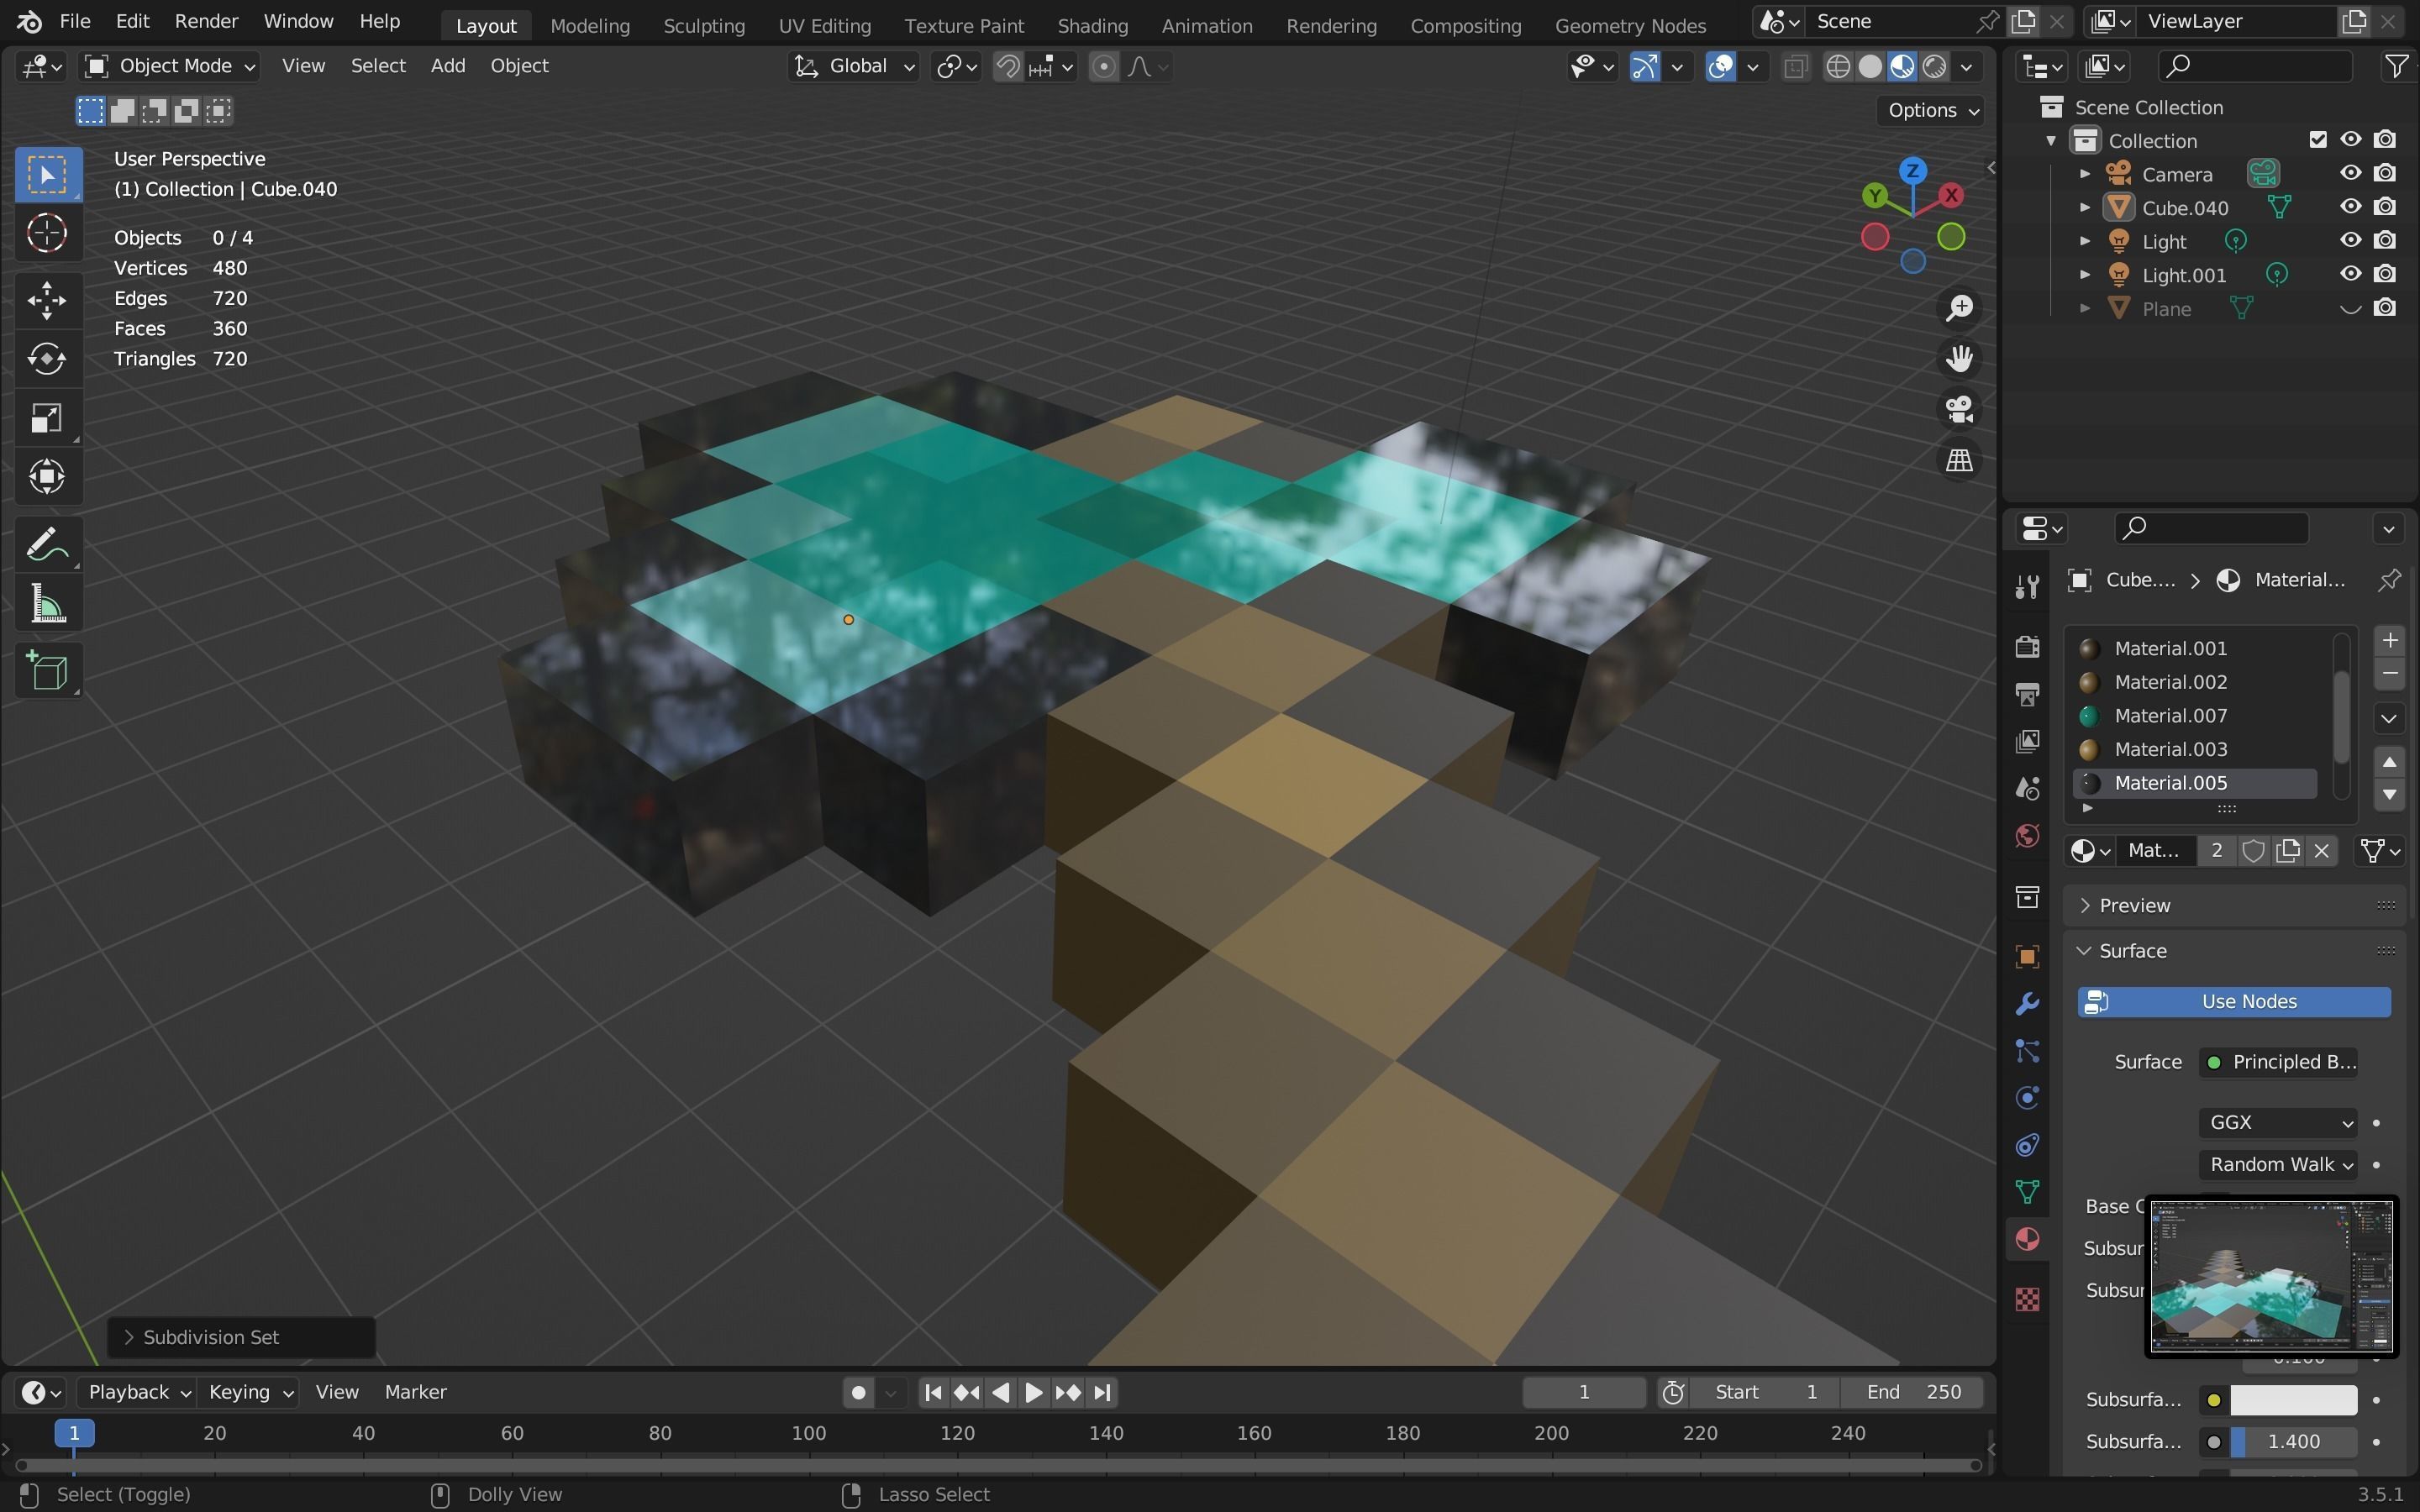
Task: Switch to Shading workspace tab
Action: 1092,26
